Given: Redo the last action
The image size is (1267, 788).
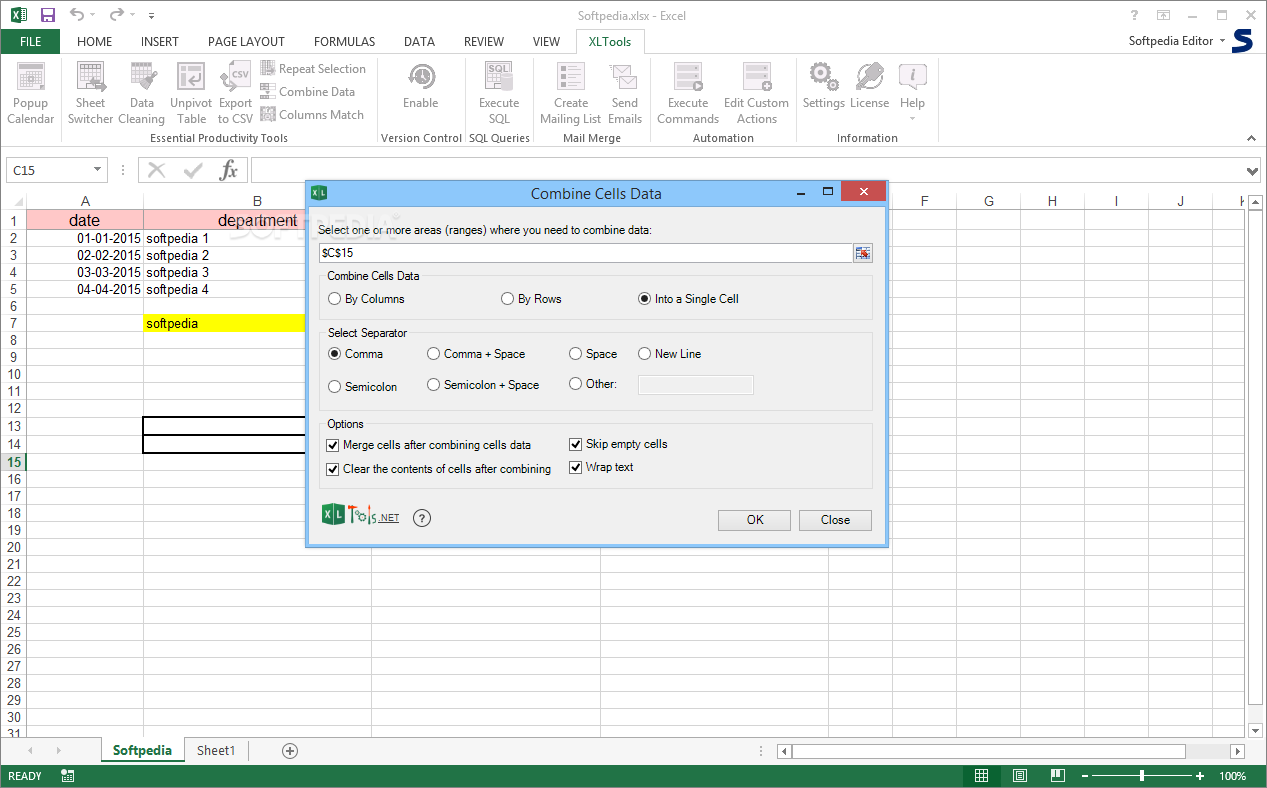Looking at the screenshot, I should (x=117, y=15).
